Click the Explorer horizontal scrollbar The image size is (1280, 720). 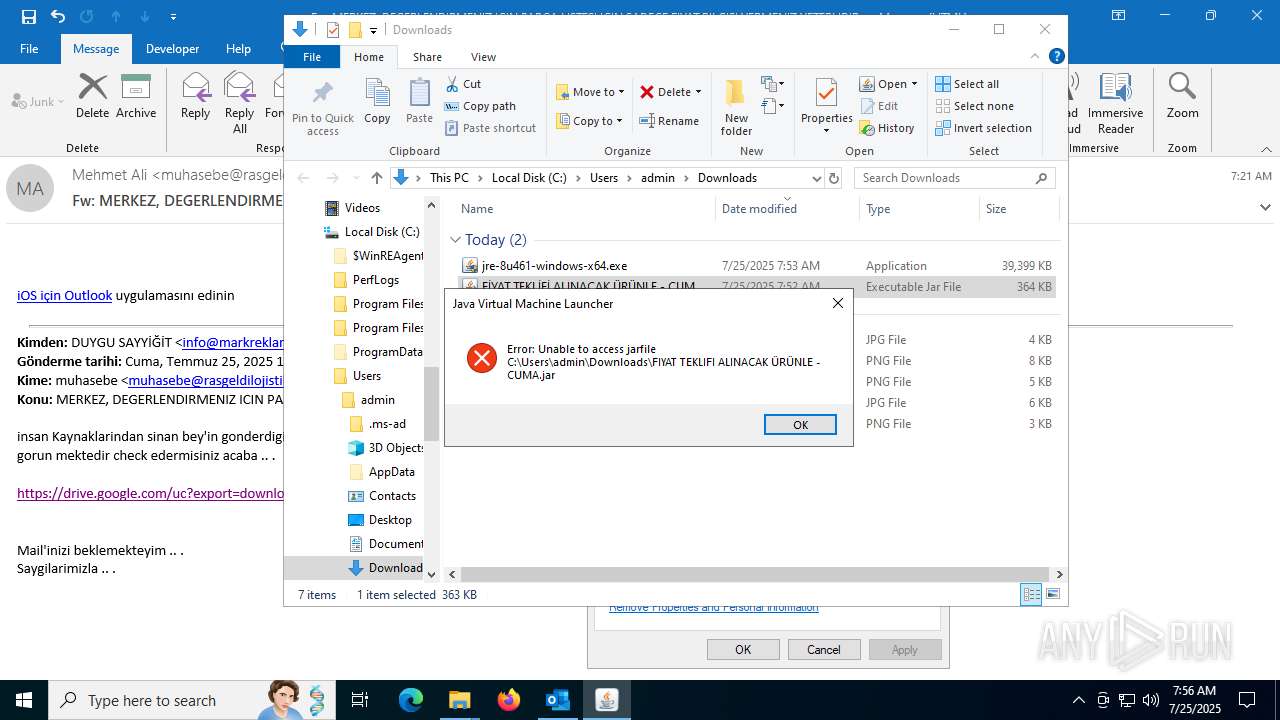click(755, 574)
